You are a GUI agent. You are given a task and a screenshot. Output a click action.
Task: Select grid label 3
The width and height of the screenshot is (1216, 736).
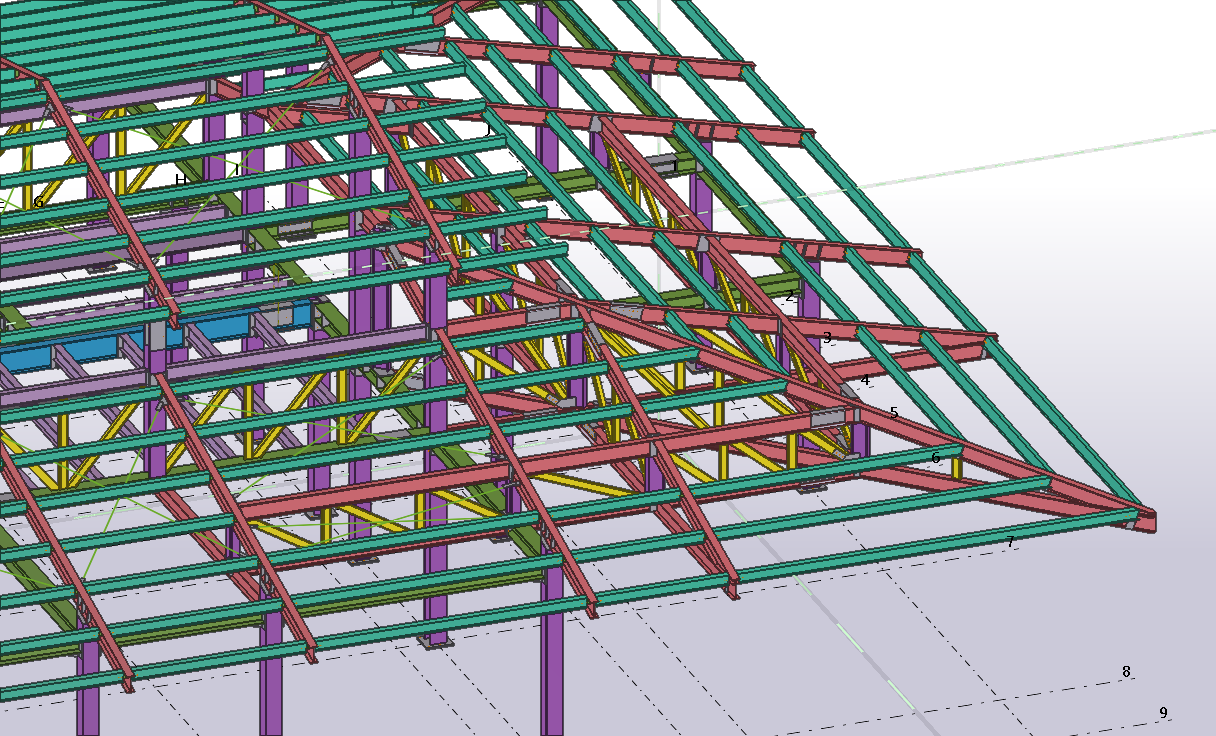827,338
